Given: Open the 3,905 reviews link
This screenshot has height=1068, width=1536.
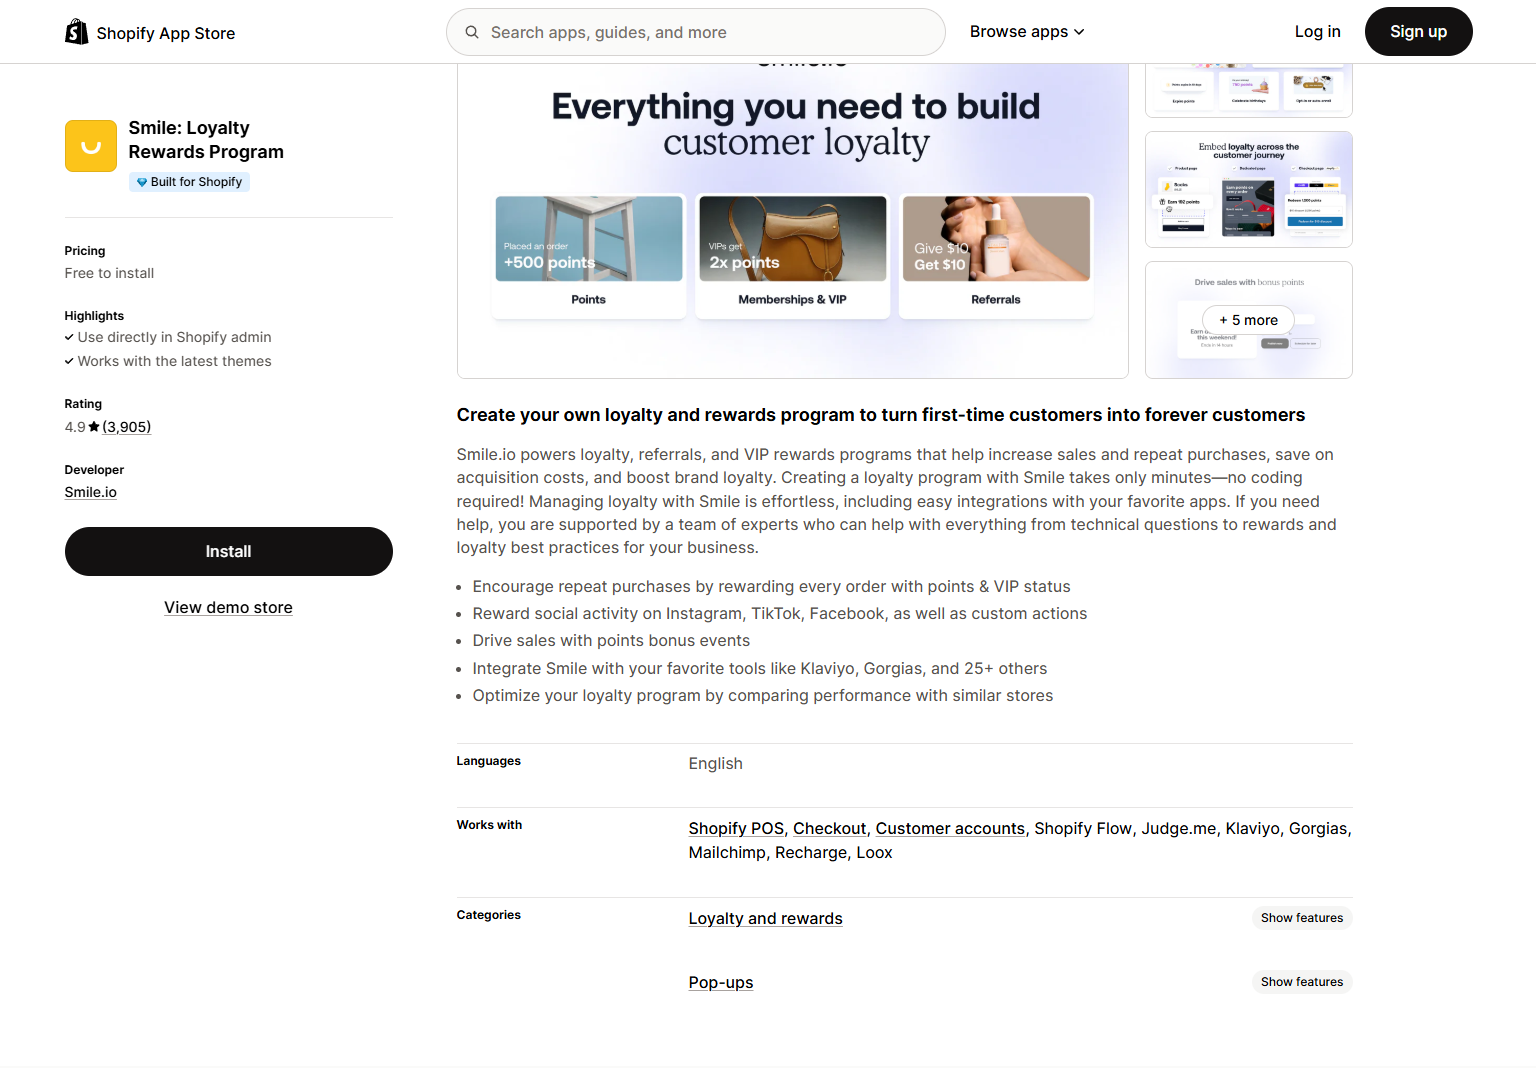Looking at the screenshot, I should click(127, 427).
